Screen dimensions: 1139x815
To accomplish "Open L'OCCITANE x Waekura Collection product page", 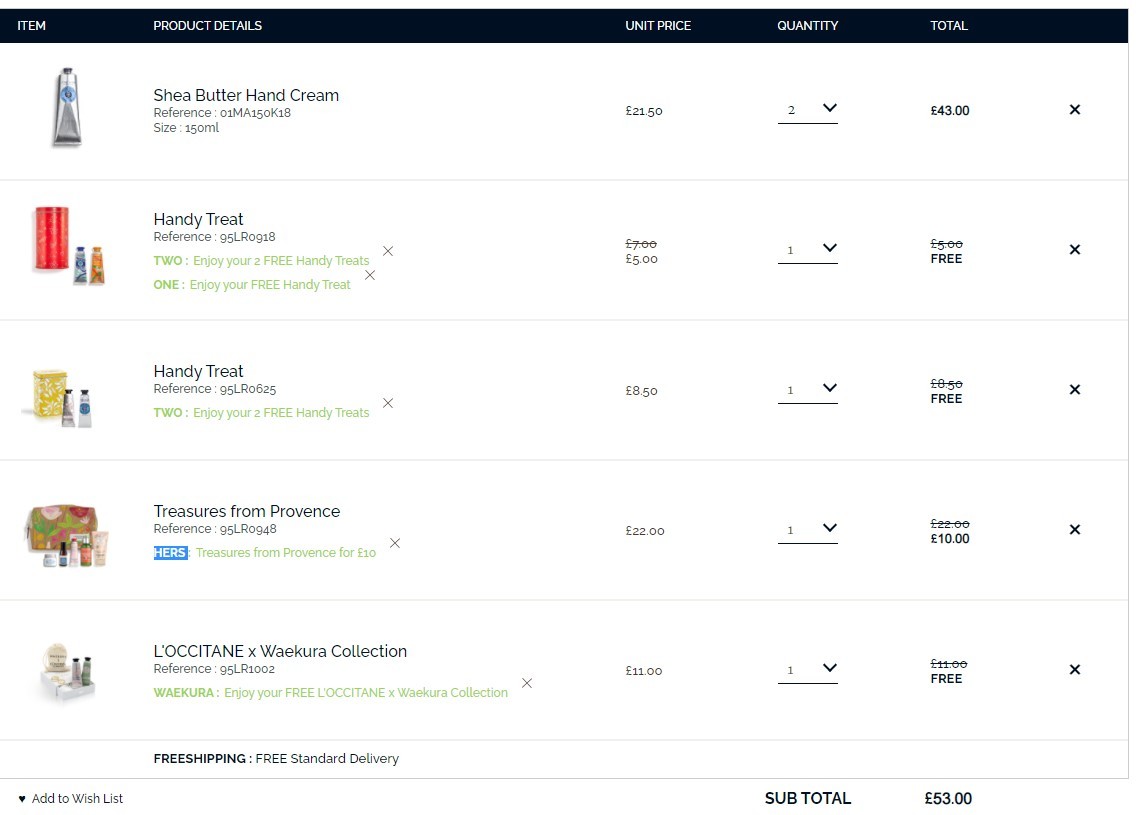I will click(280, 652).
